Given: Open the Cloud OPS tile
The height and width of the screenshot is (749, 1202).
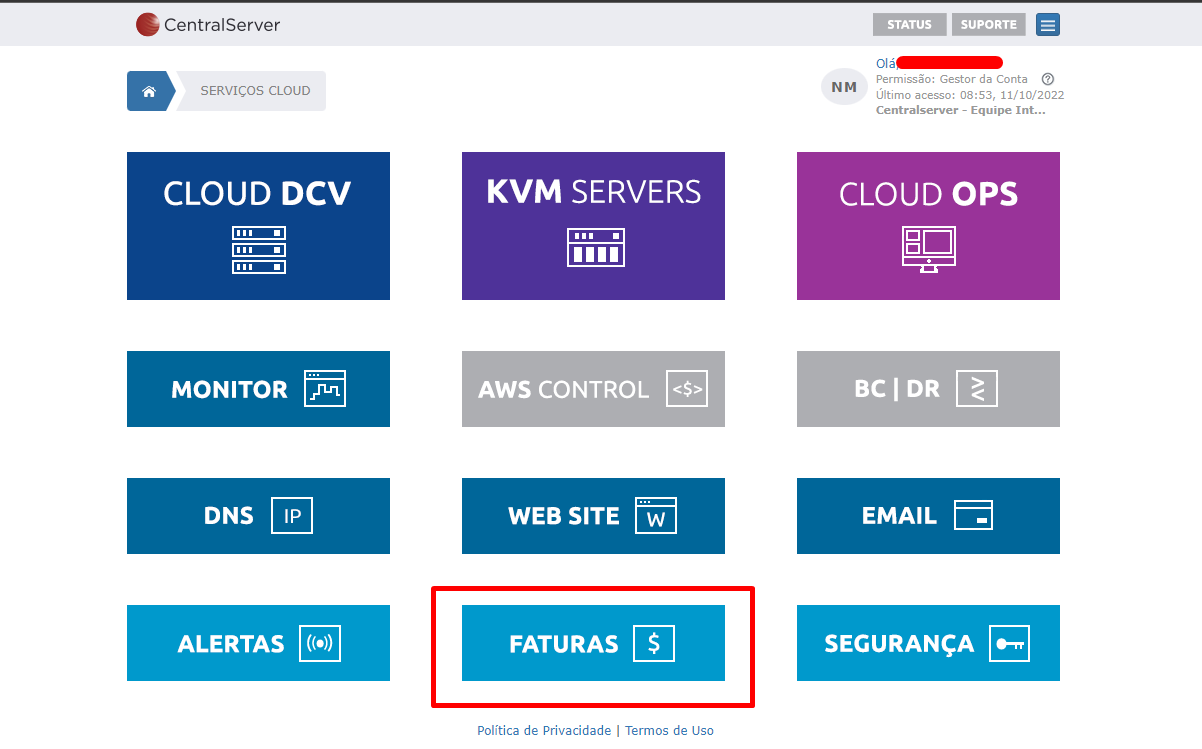Looking at the screenshot, I should (928, 226).
